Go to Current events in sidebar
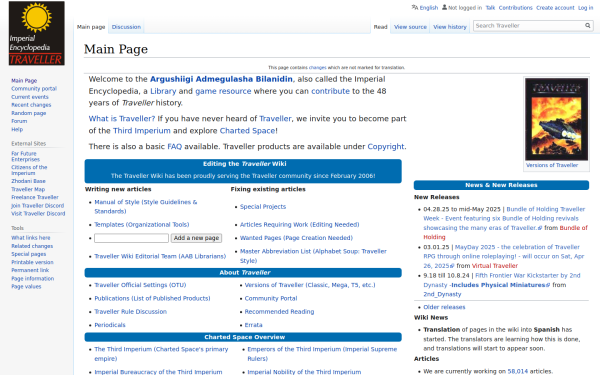The width and height of the screenshot is (600, 375). (x=30, y=97)
